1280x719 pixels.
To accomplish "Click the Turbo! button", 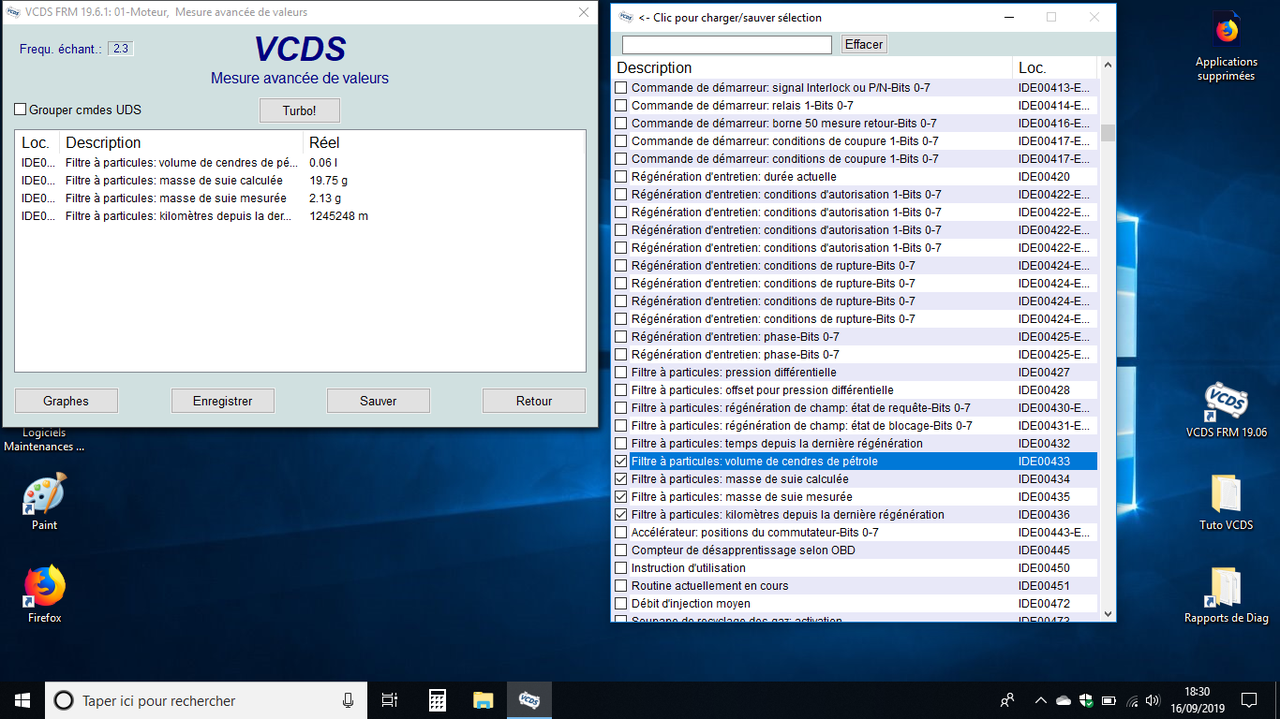I will [x=299, y=110].
